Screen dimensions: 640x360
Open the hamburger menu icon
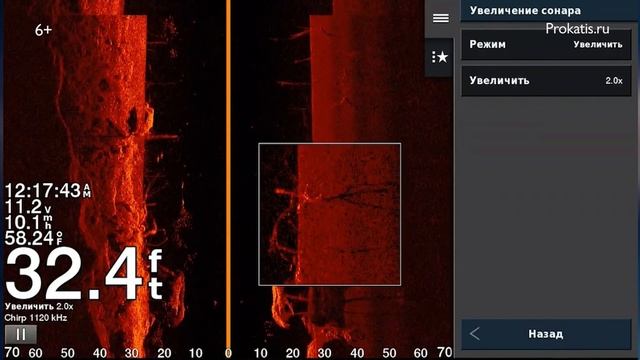point(440,18)
